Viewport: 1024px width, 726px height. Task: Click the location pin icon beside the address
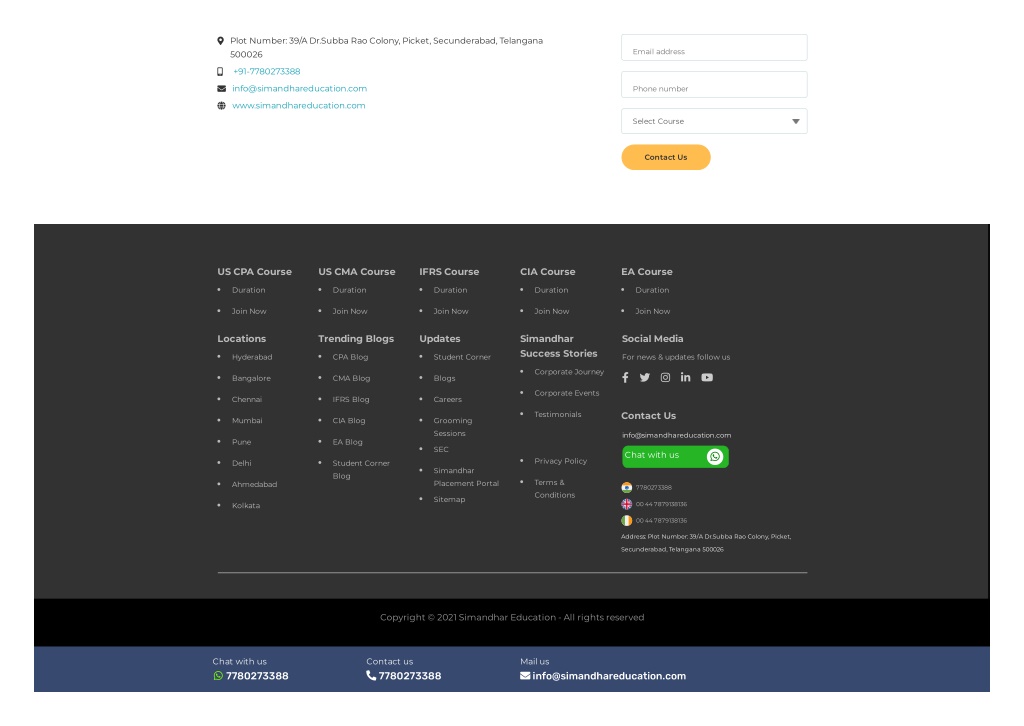pos(220,40)
